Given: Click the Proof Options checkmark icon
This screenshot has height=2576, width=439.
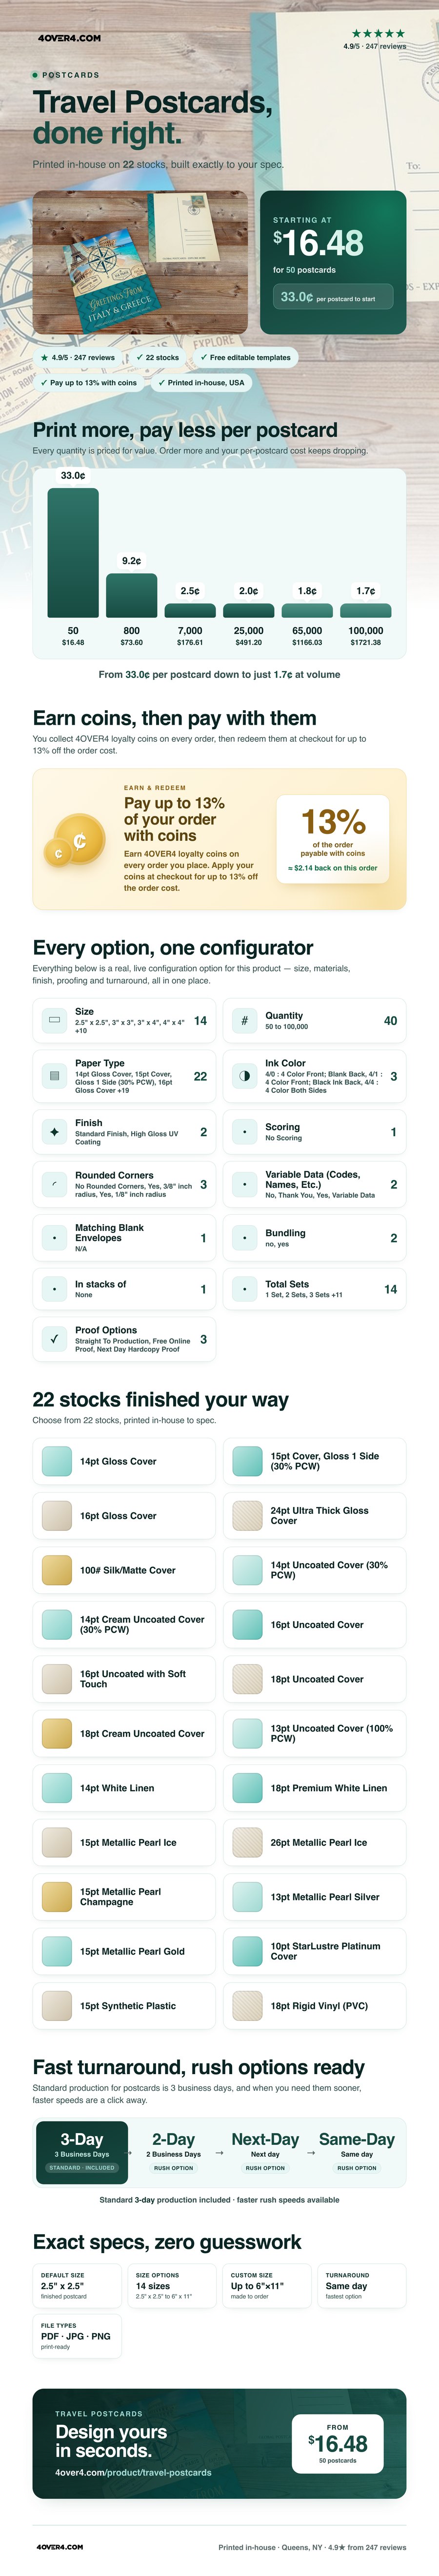Looking at the screenshot, I should click(x=54, y=1339).
